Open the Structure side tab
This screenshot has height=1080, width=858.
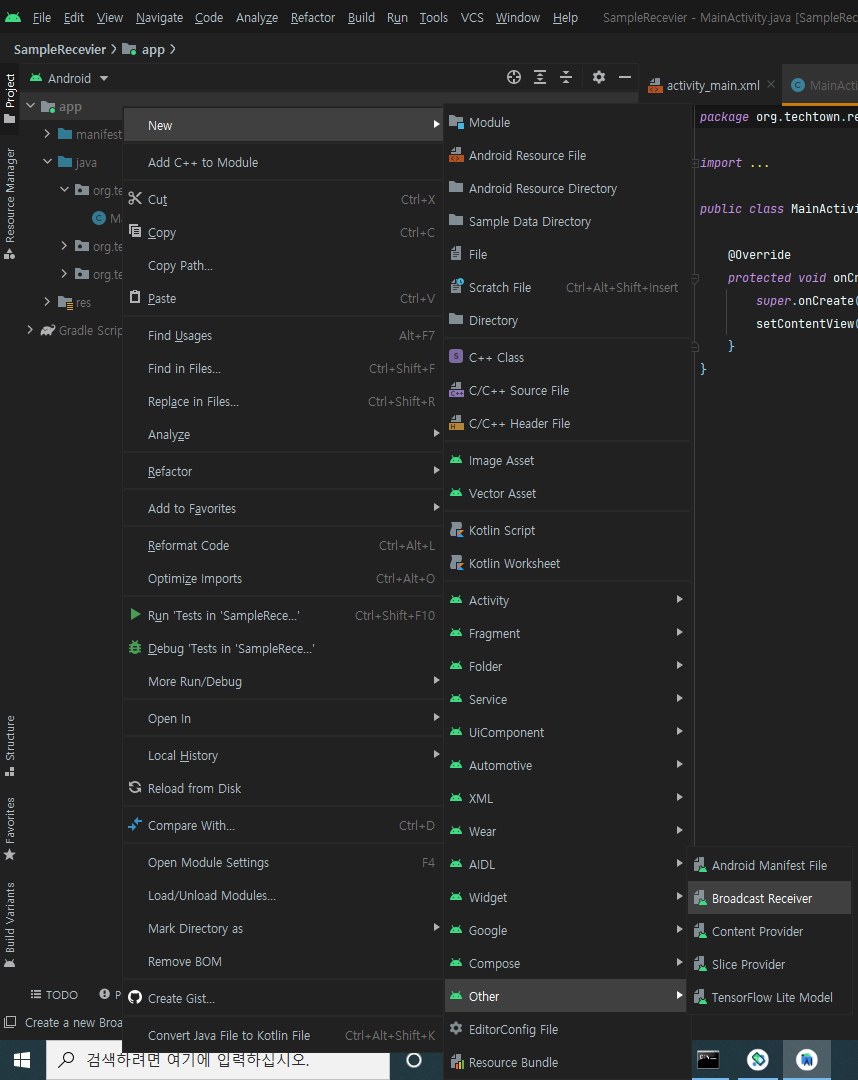click(x=10, y=746)
